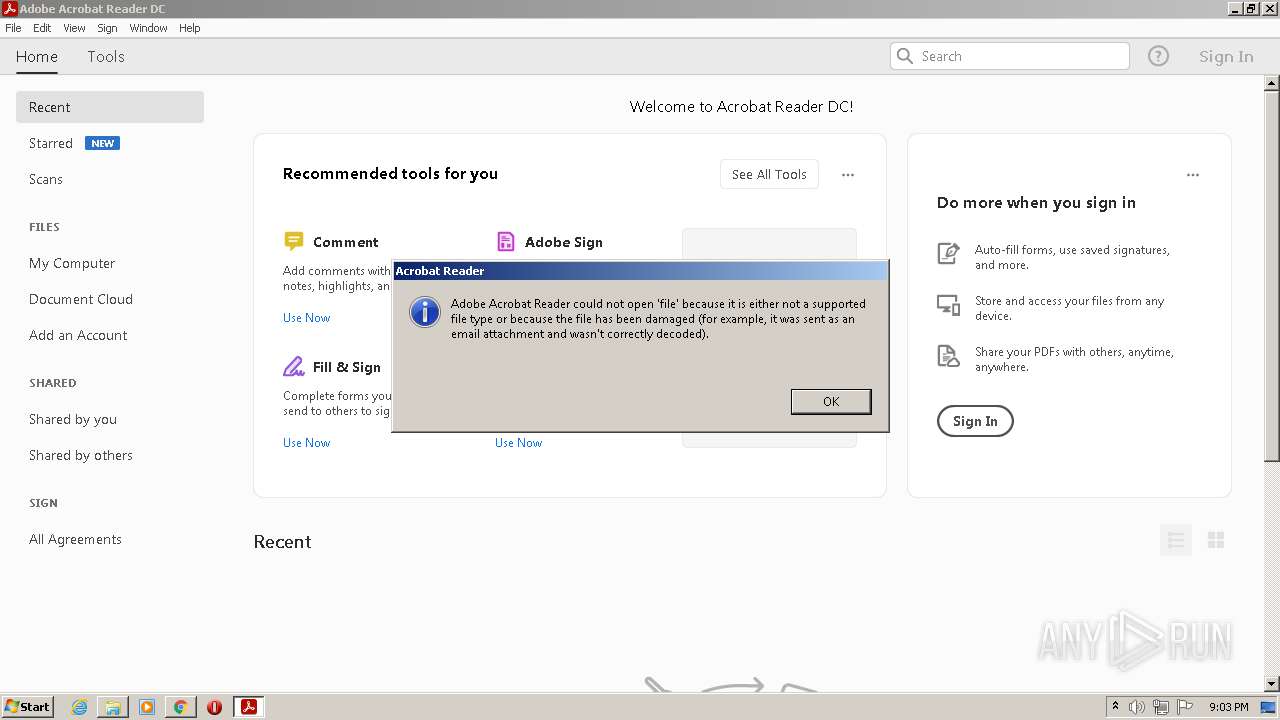The image size is (1280, 720).
Task: Open Google Chrome from taskbar
Action: 180,707
